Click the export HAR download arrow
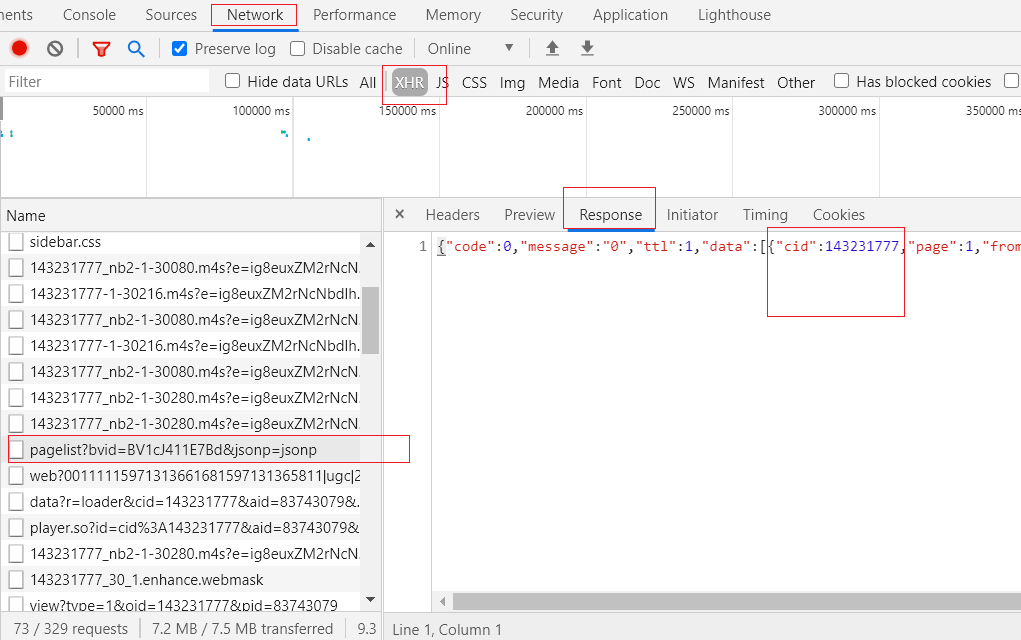This screenshot has height=640, width=1021. pyautogui.click(x=588, y=48)
